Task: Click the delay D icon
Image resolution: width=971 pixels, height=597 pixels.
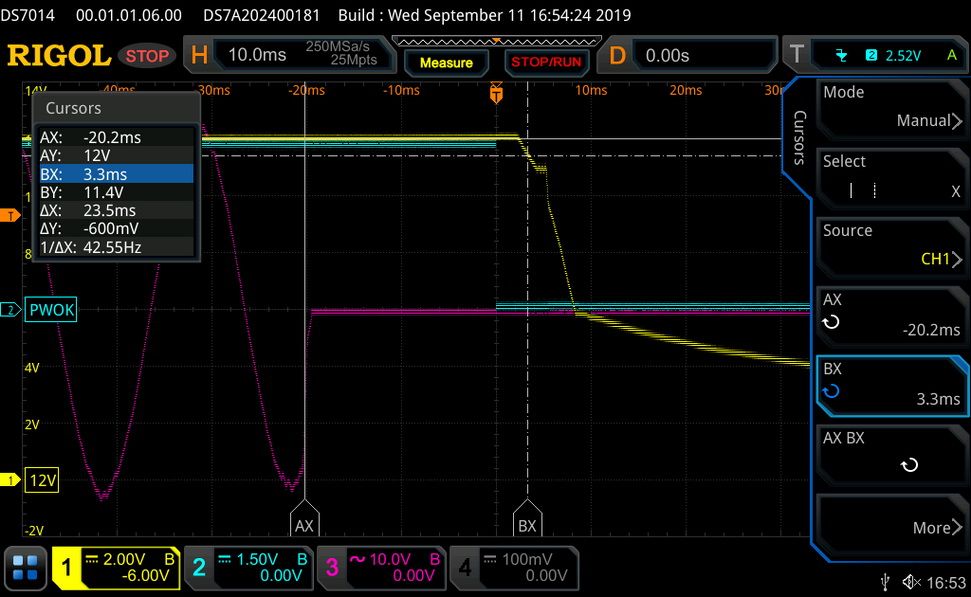Action: pos(617,55)
